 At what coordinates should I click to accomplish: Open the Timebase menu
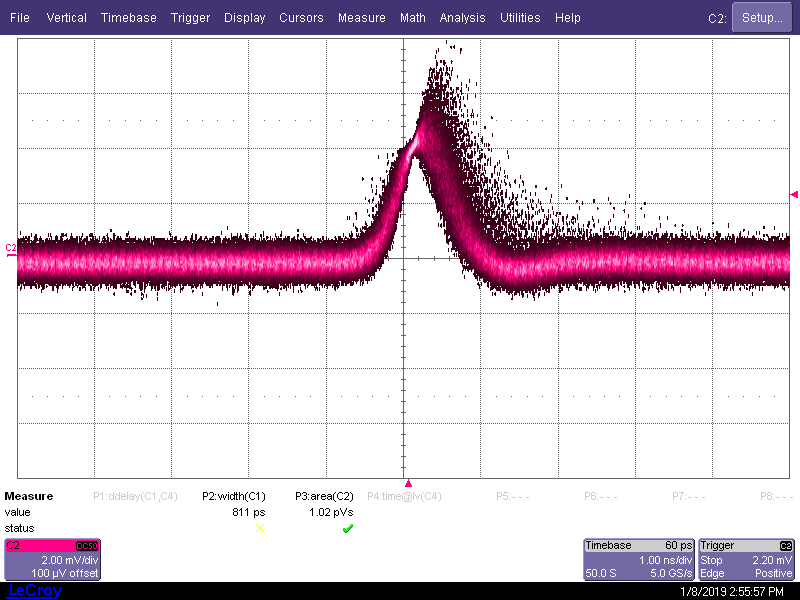pyautogui.click(x=129, y=18)
